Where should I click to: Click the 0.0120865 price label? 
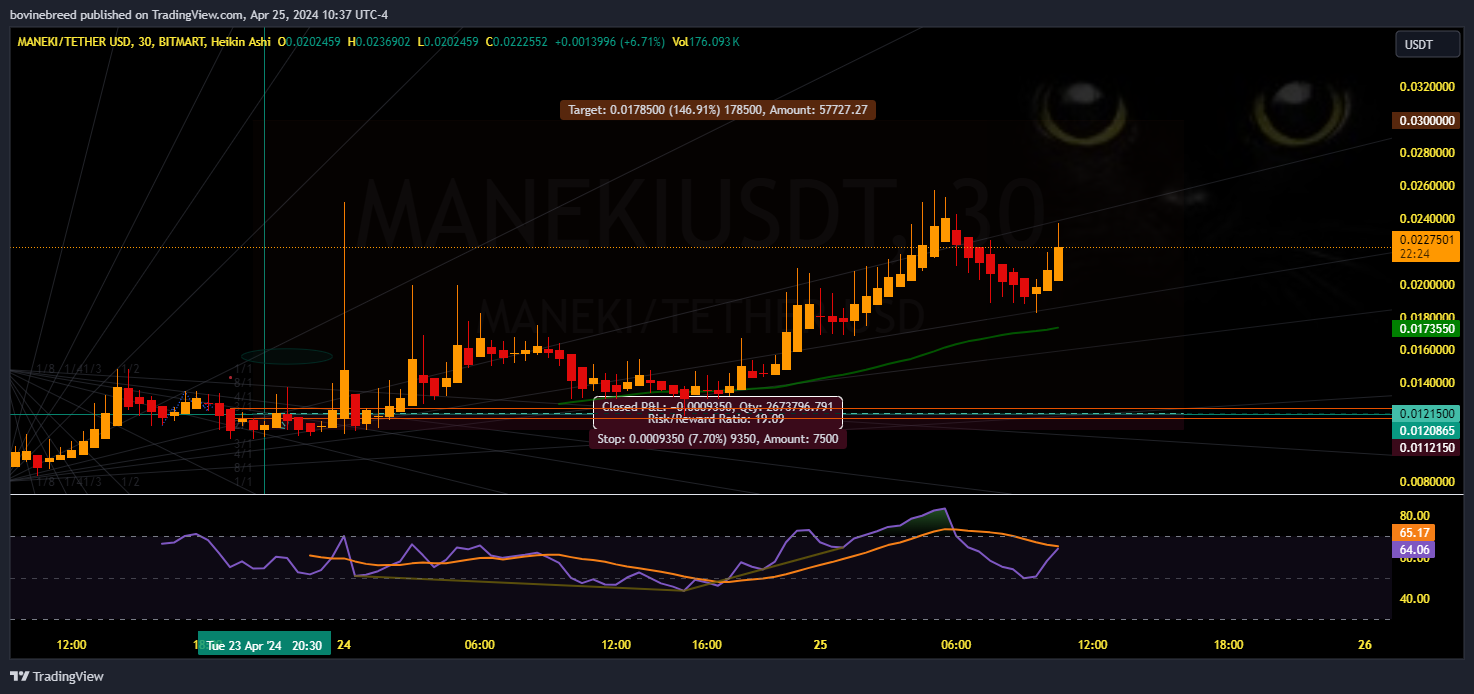[1427, 430]
